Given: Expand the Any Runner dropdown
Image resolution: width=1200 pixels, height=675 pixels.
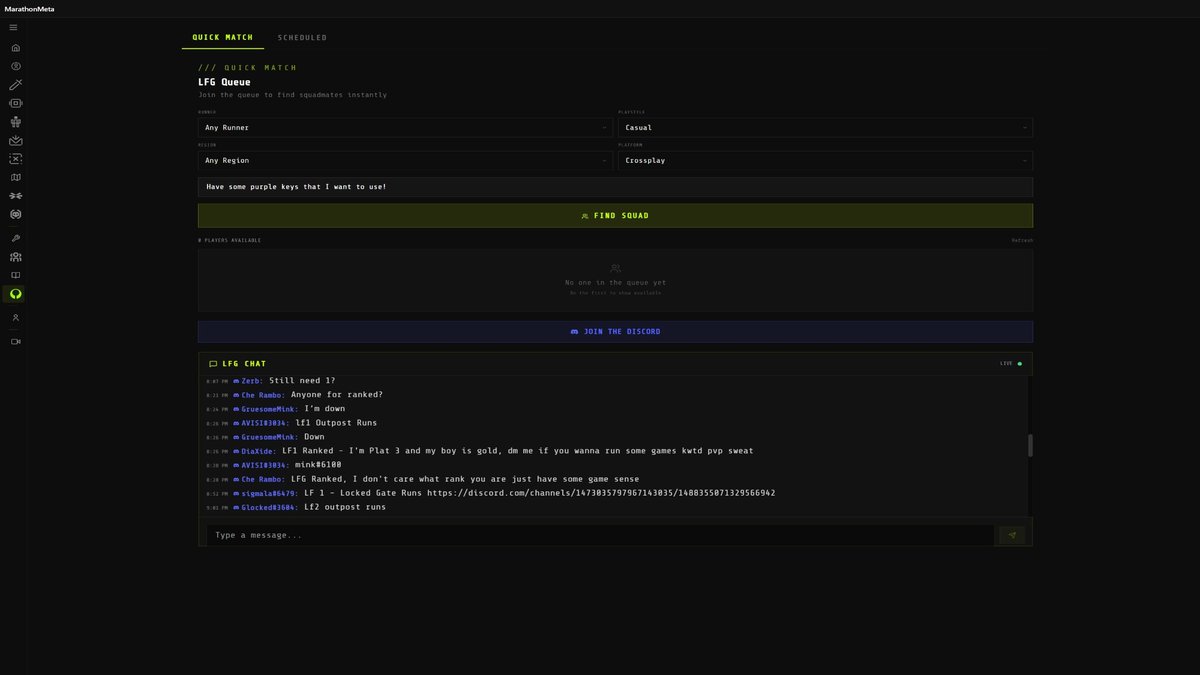Looking at the screenshot, I should point(405,128).
